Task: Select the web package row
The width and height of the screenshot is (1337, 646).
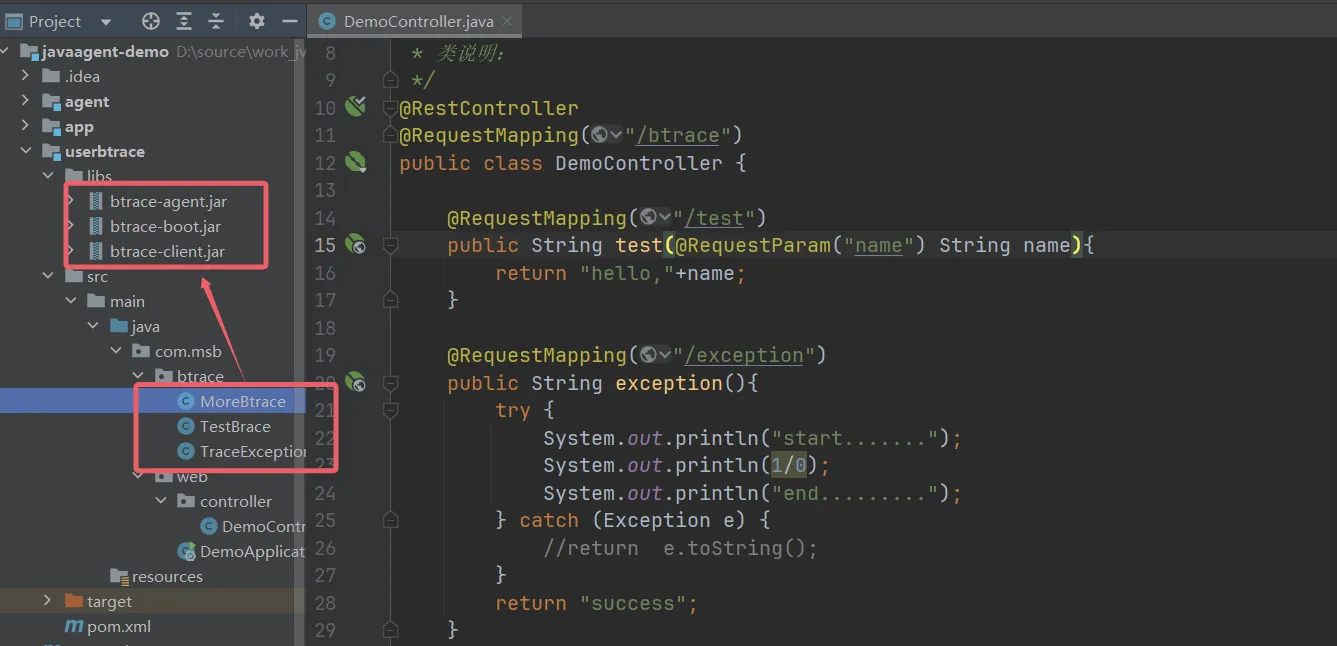Action: [x=153, y=476]
